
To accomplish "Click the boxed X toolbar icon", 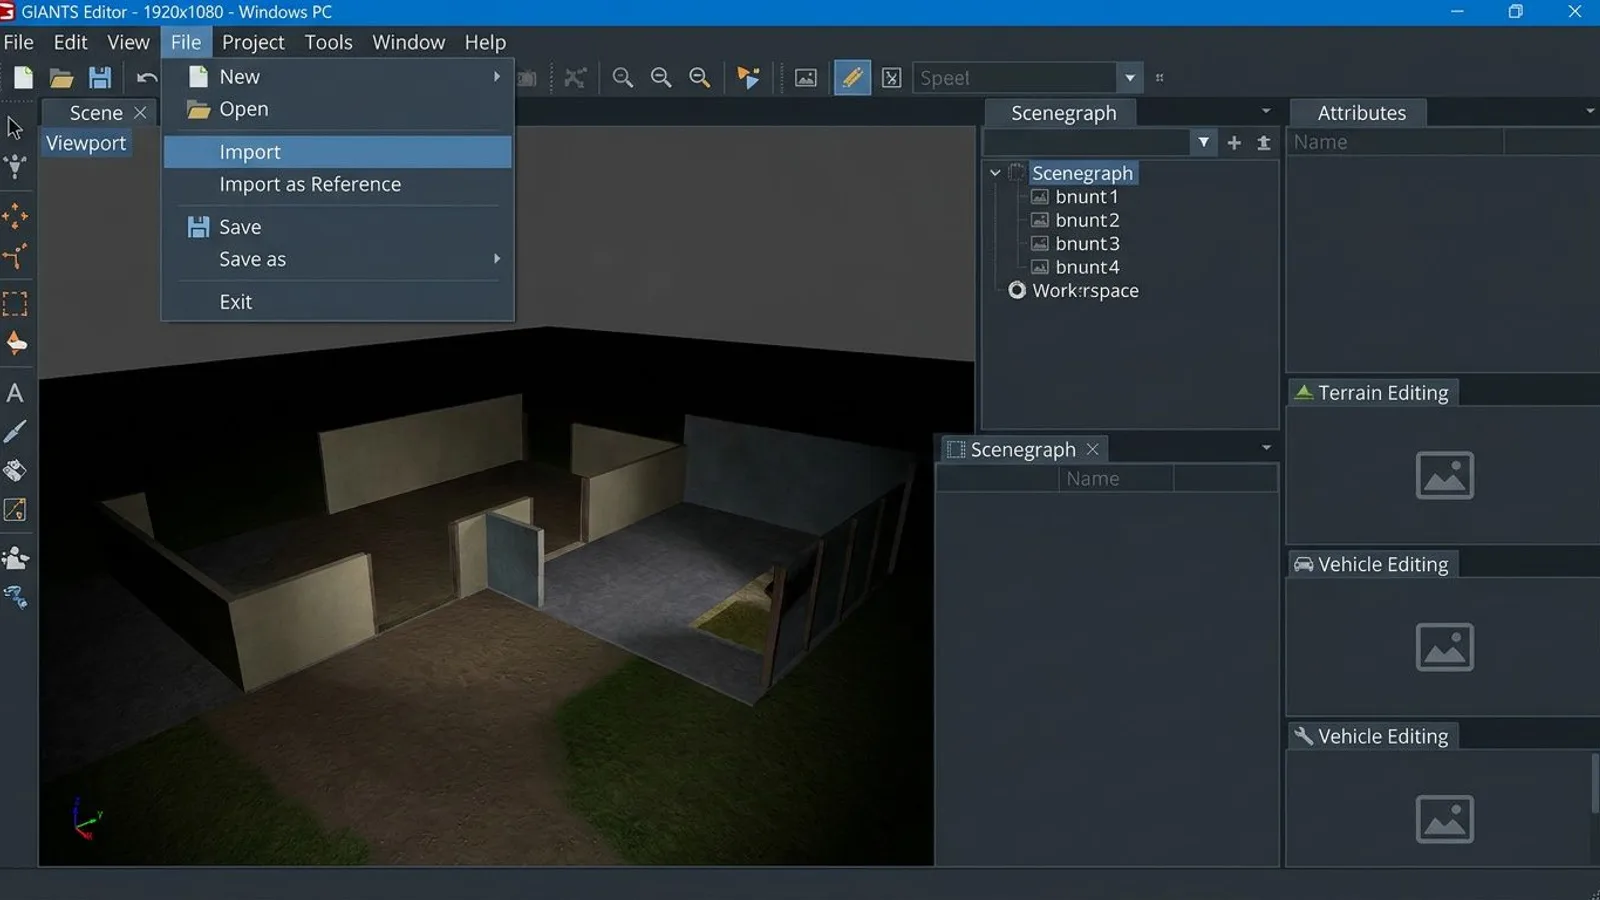I will tap(892, 78).
